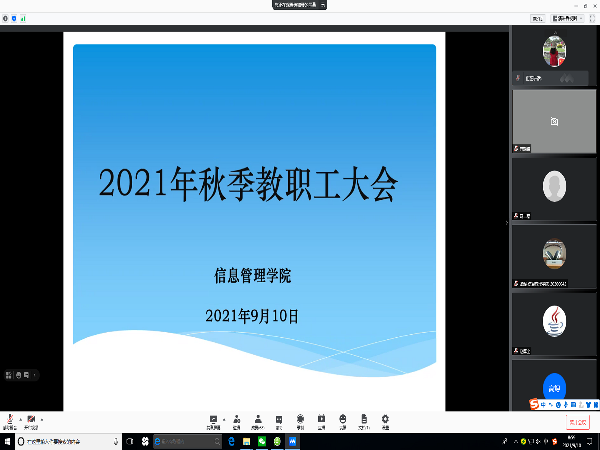Open the members management panel
Image resolution: width=600 pixels, height=450 pixels.
point(257,420)
